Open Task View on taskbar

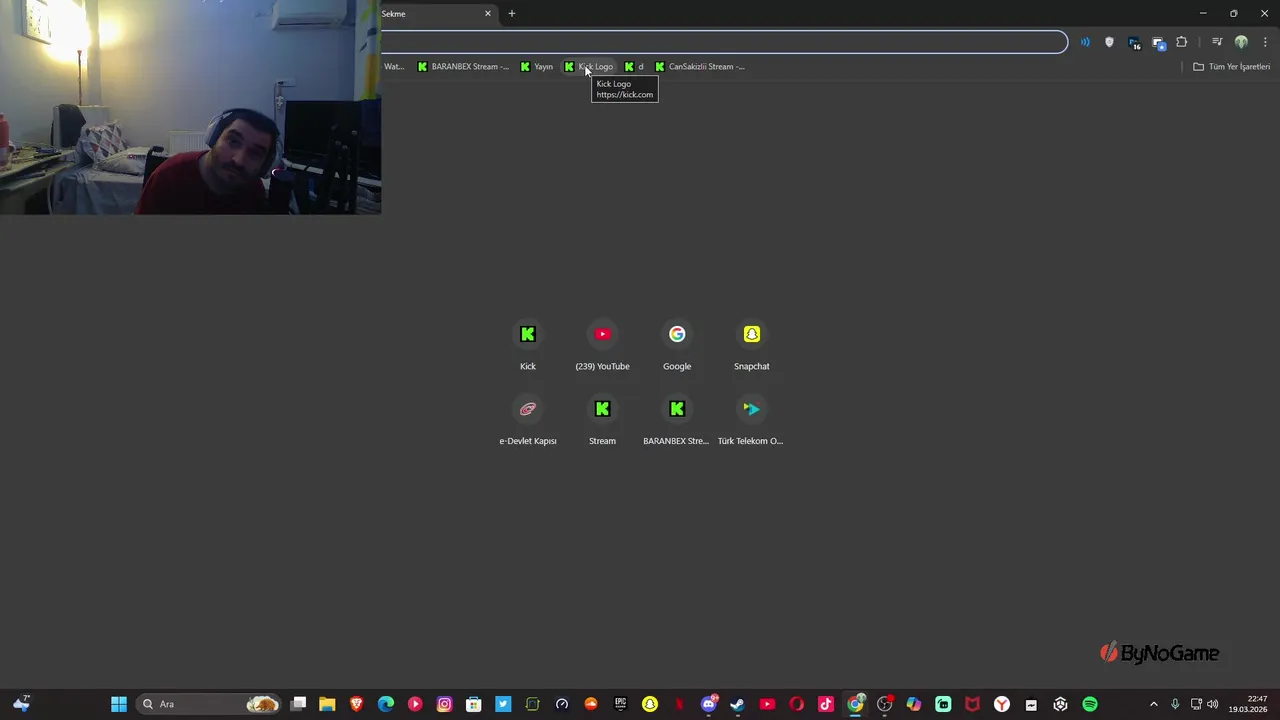tap(298, 704)
